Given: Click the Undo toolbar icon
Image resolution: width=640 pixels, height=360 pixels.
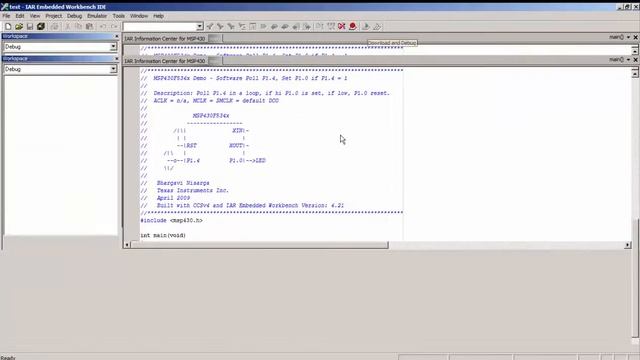Looking at the screenshot, I should point(102,27).
